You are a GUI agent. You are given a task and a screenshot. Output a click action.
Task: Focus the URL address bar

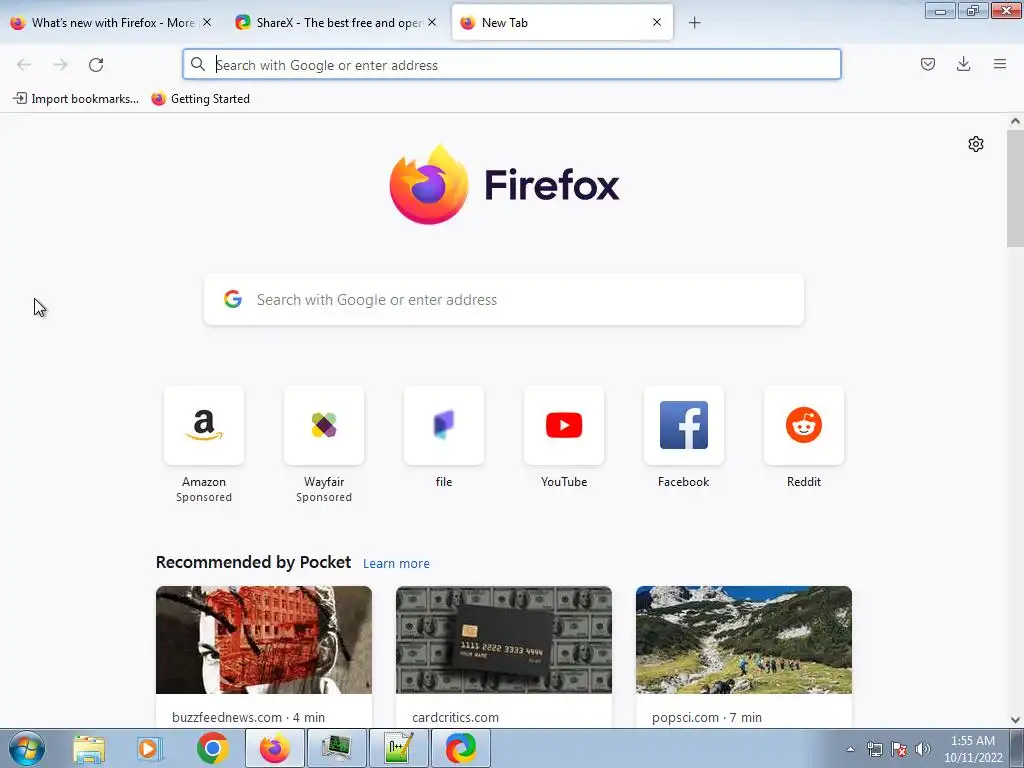click(511, 65)
